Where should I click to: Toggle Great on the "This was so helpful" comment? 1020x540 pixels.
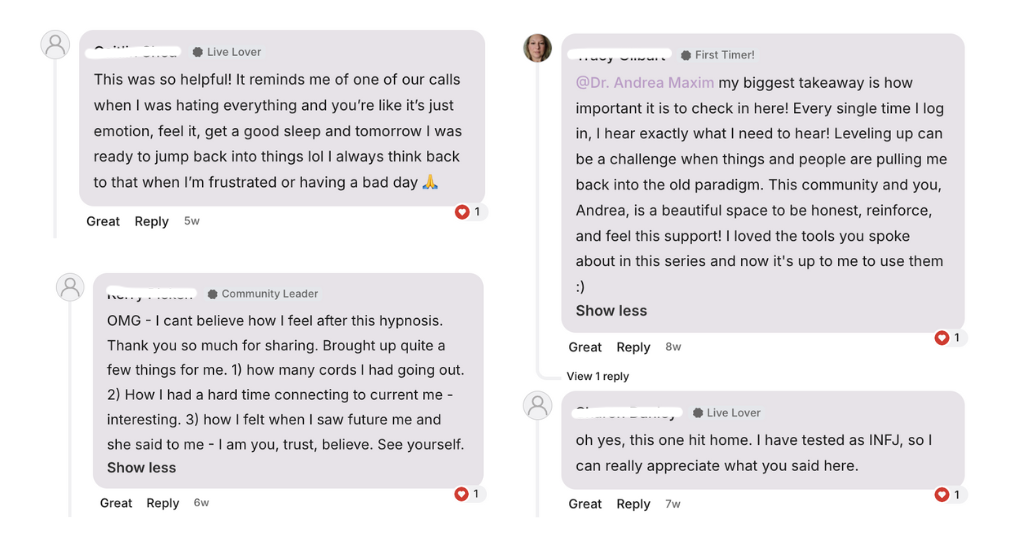[x=103, y=221]
